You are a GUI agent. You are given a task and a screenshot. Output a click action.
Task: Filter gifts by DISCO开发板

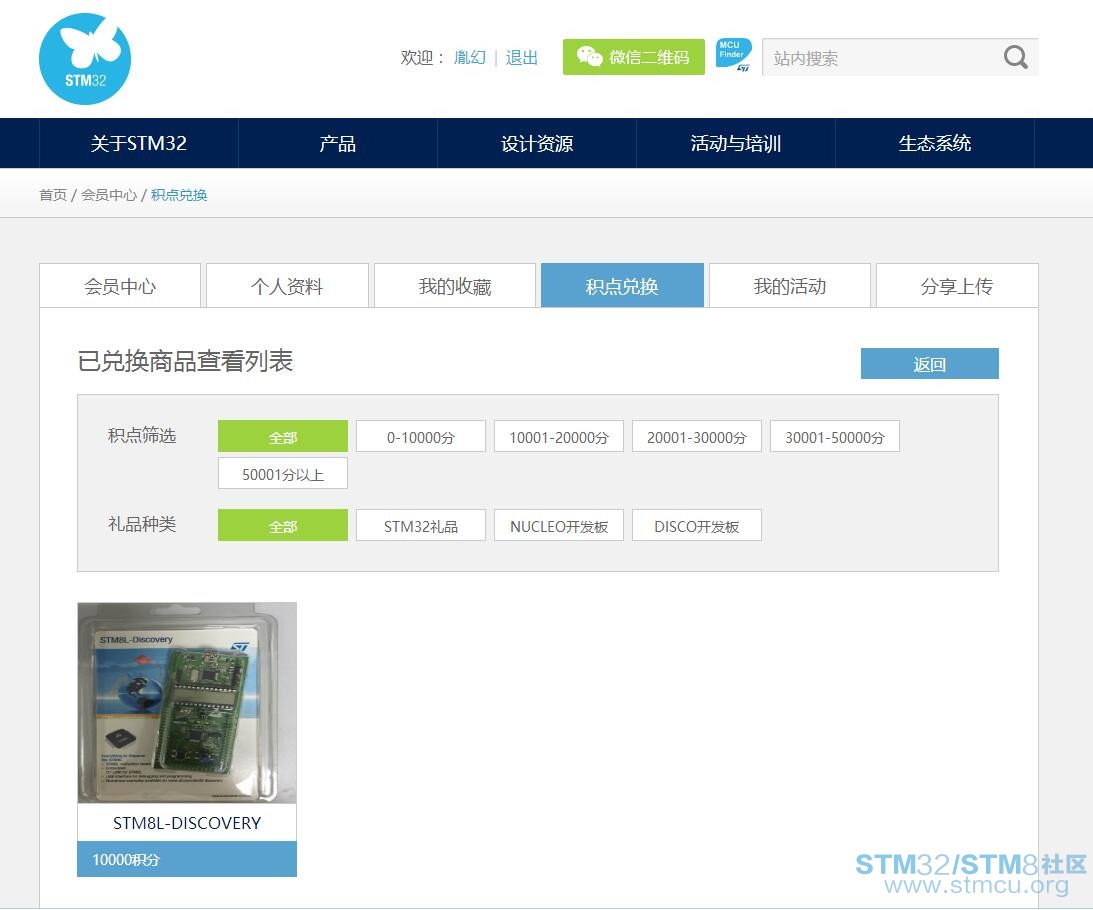(x=697, y=526)
